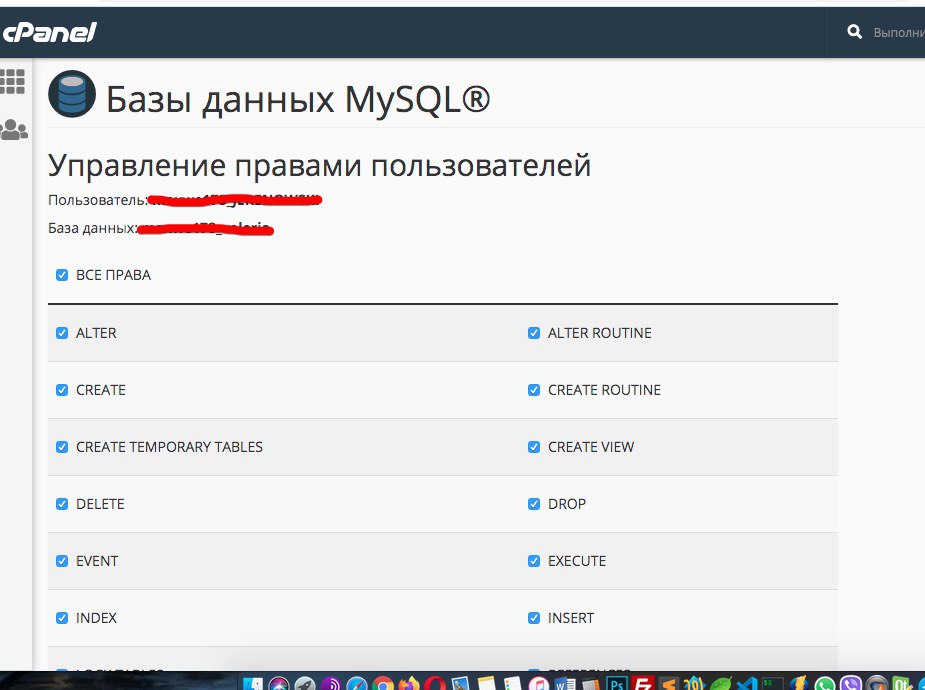Open Opera browser from the Dock

435,684
